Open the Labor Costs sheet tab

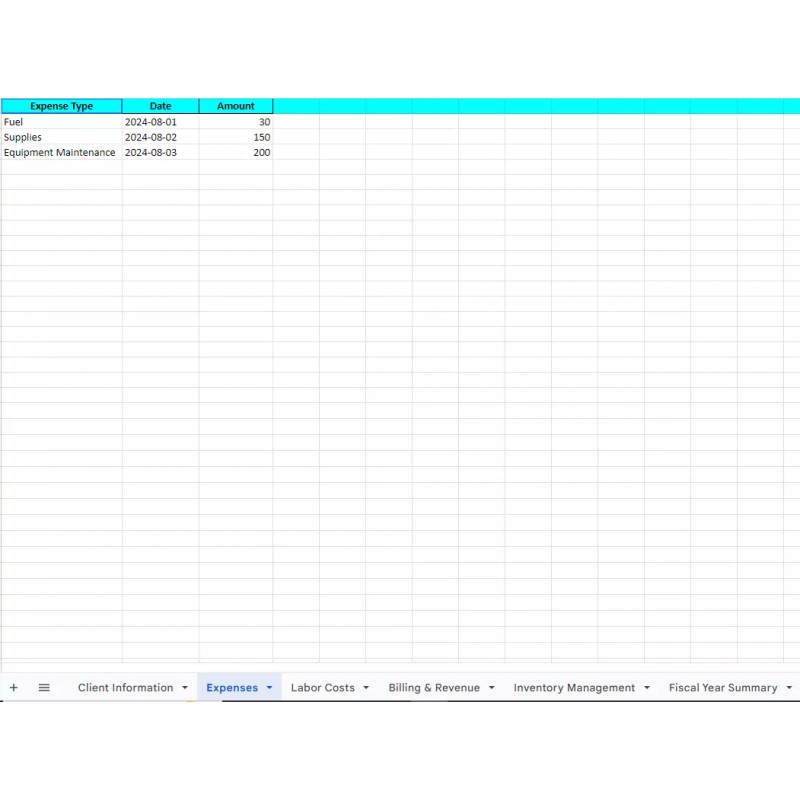tap(322, 688)
